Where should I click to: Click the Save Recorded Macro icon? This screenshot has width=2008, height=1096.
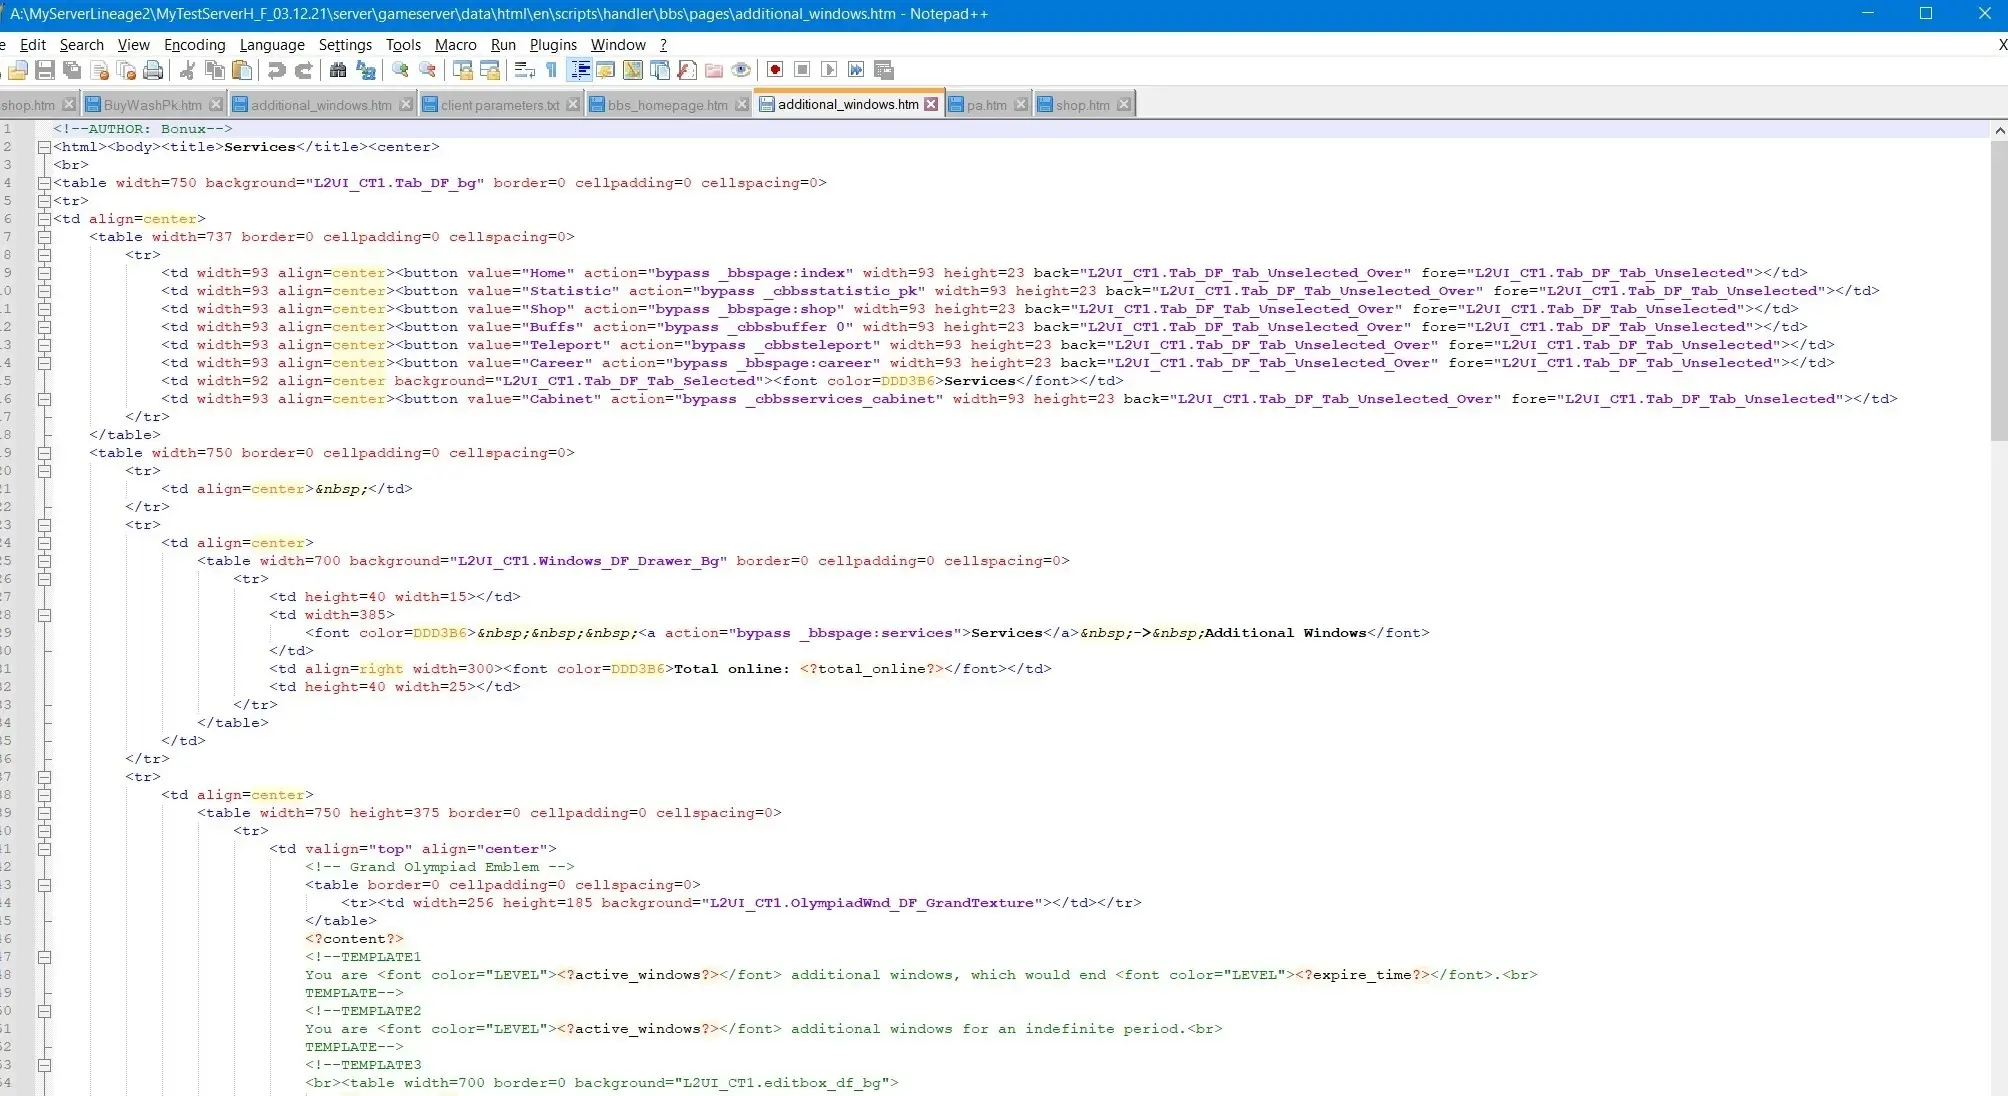(883, 70)
